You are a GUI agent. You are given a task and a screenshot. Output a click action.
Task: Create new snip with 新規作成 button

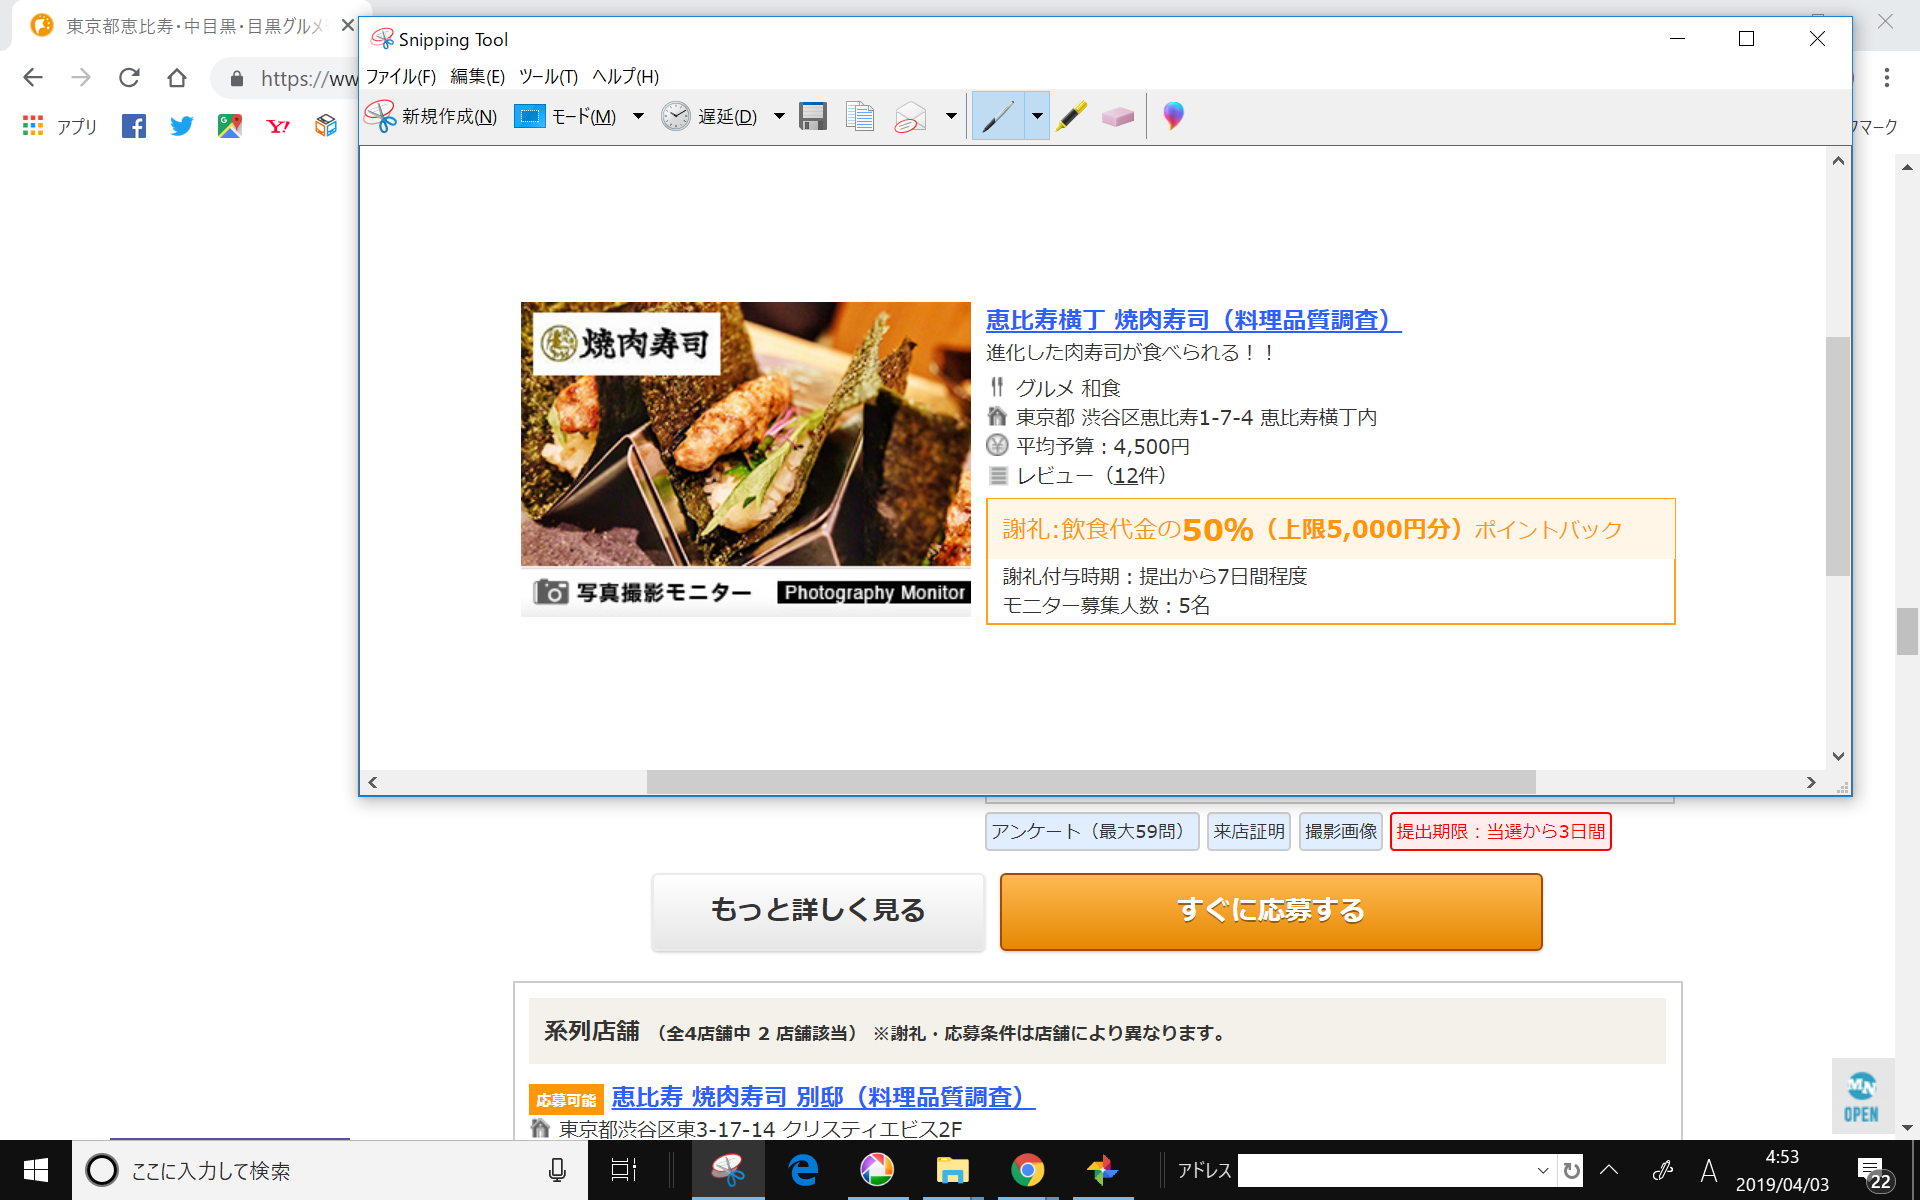pos(431,117)
